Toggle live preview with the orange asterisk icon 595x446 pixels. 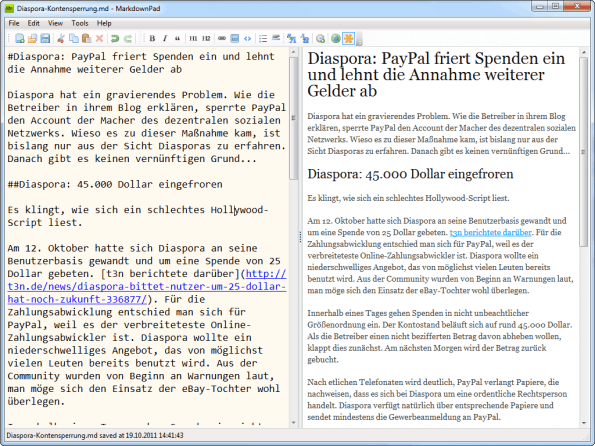coord(348,38)
